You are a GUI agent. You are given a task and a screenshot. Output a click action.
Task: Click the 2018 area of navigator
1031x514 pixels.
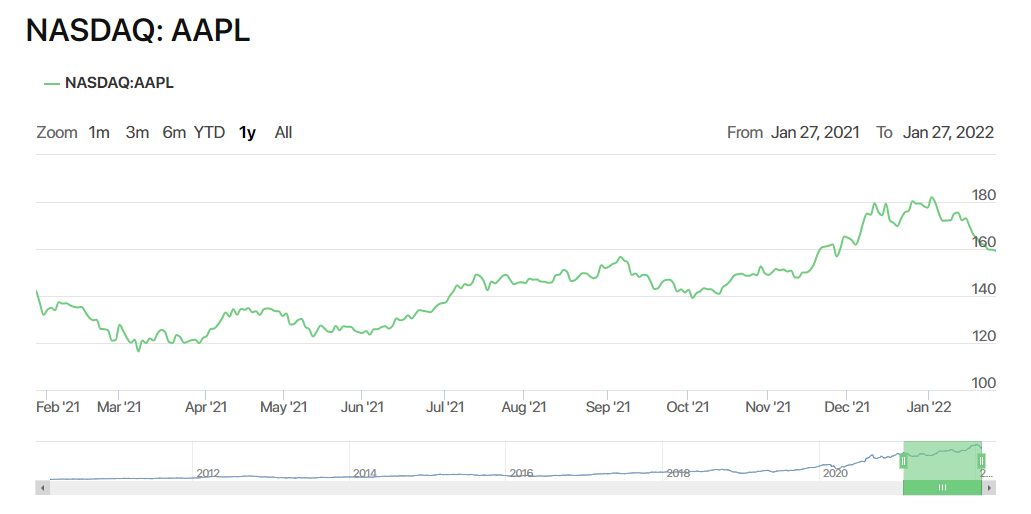point(678,466)
